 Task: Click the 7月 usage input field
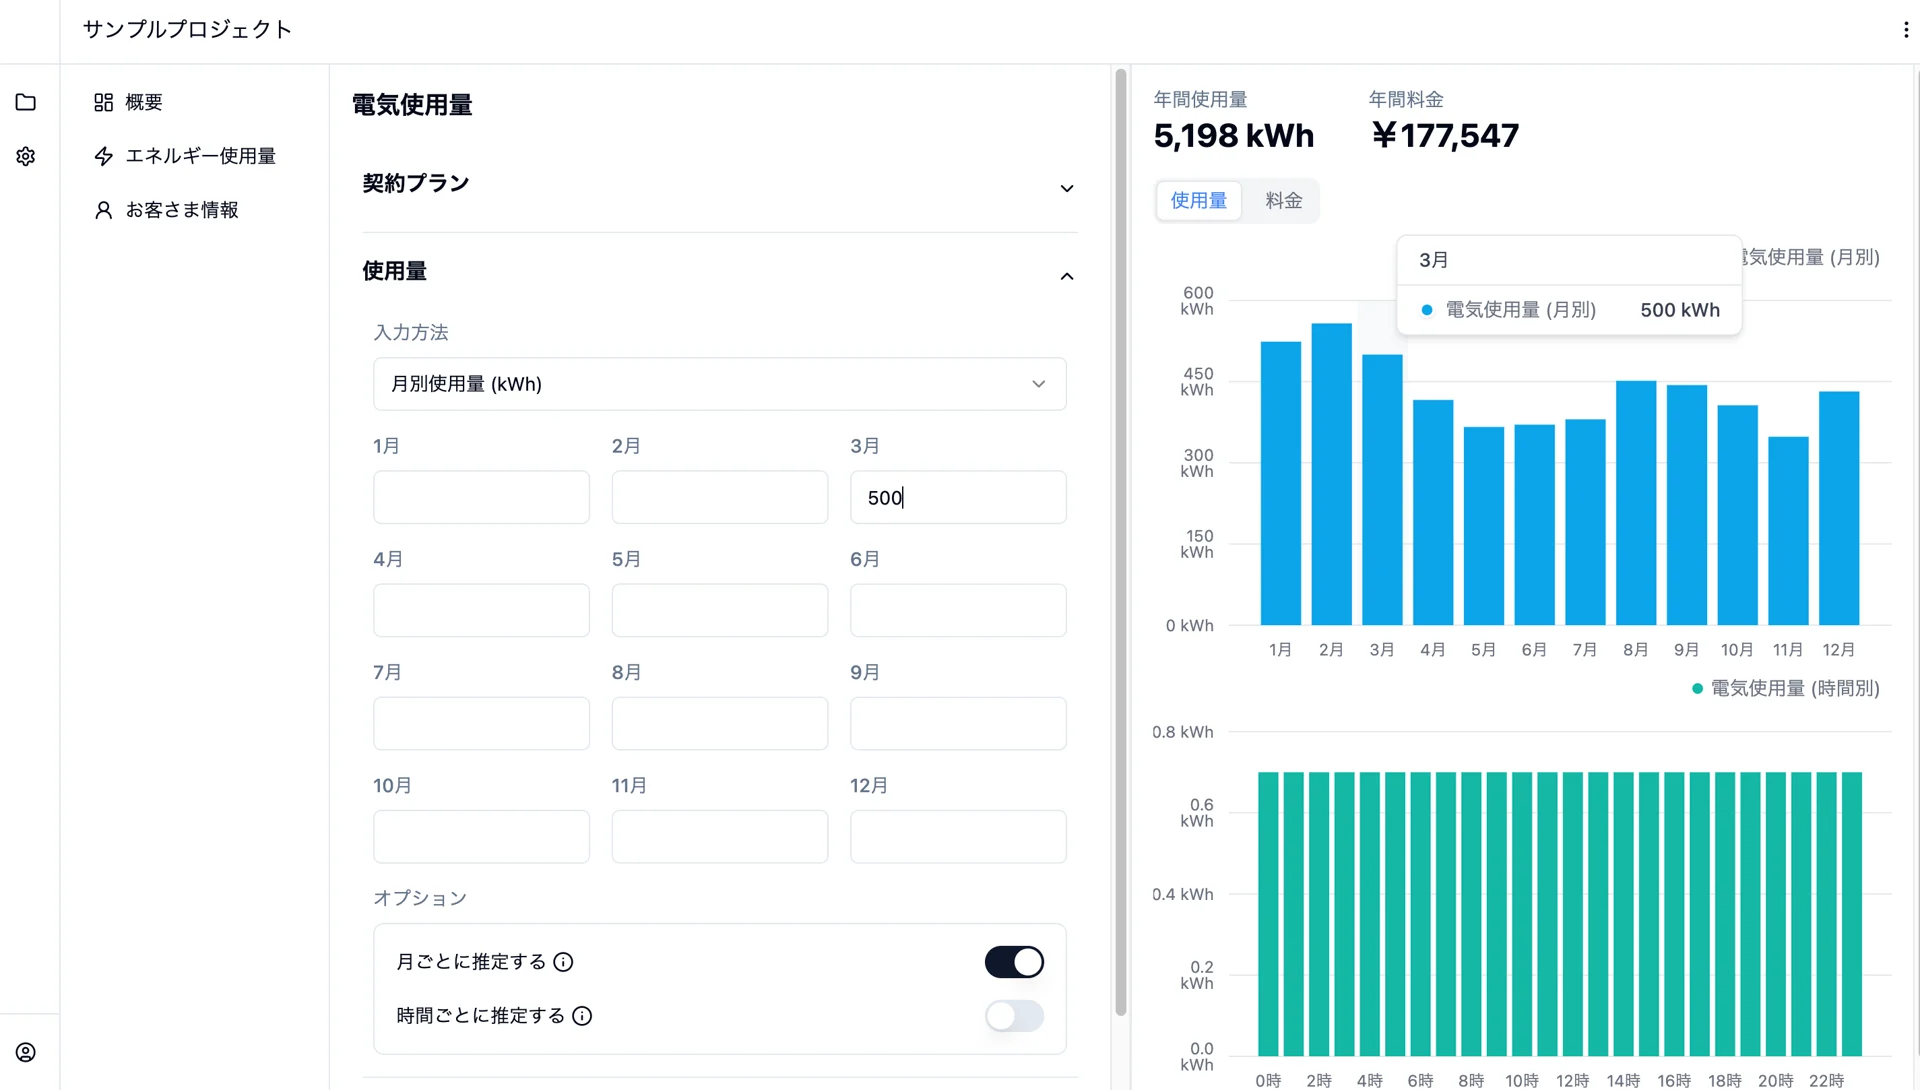click(481, 723)
